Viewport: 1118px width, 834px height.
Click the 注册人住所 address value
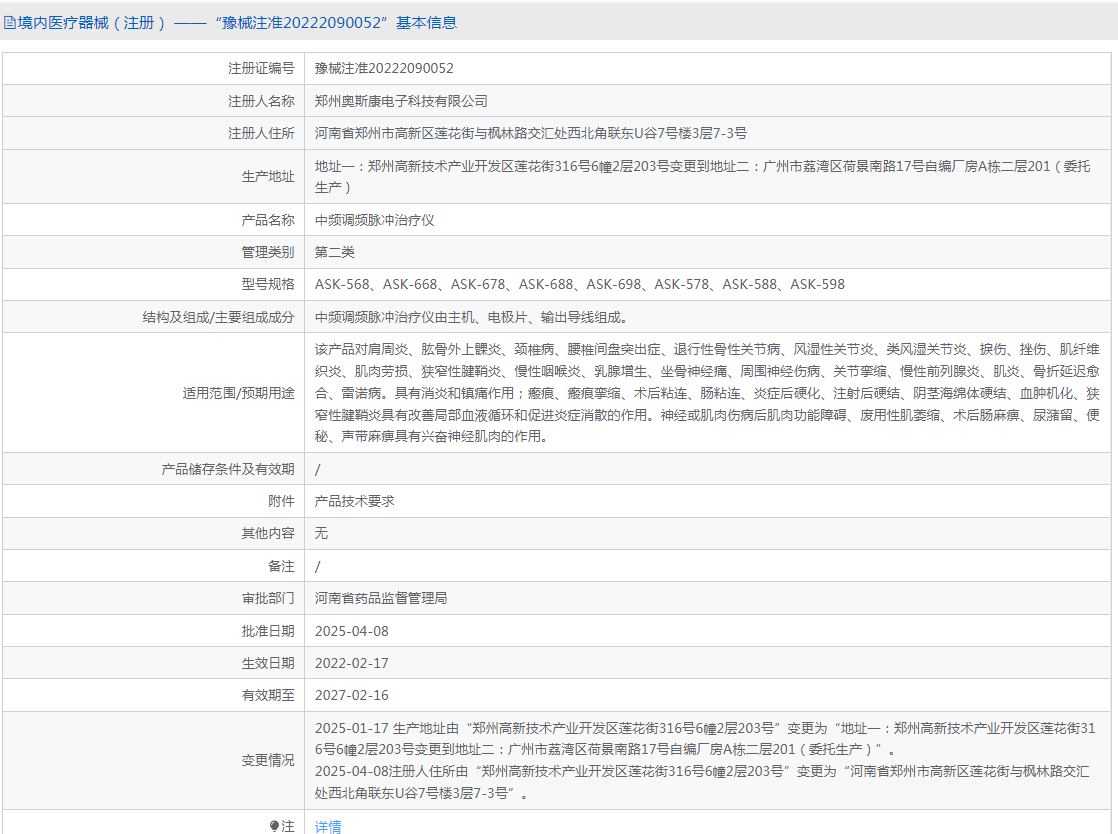(x=531, y=133)
